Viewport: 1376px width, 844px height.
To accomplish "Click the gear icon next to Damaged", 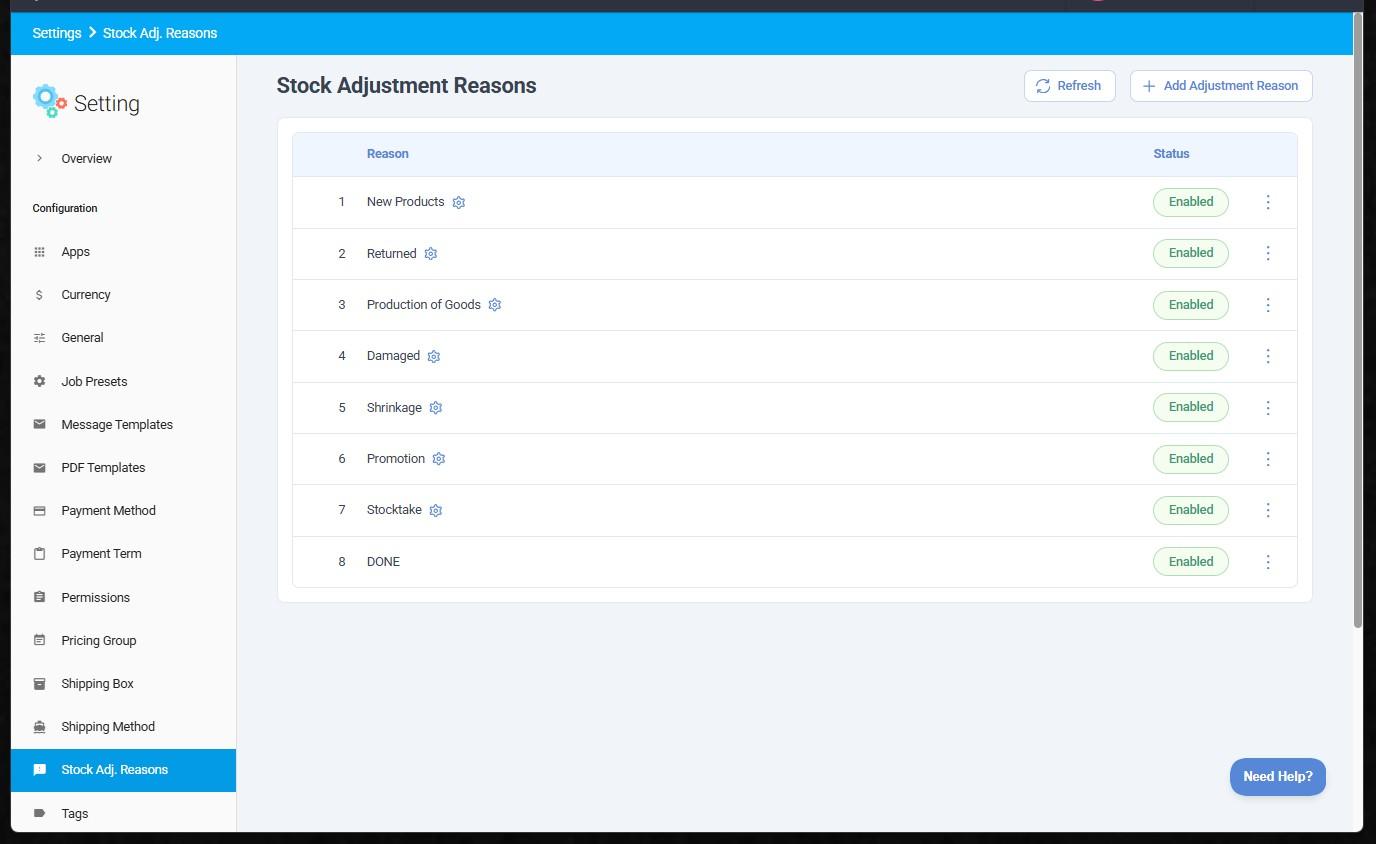I will (x=434, y=356).
